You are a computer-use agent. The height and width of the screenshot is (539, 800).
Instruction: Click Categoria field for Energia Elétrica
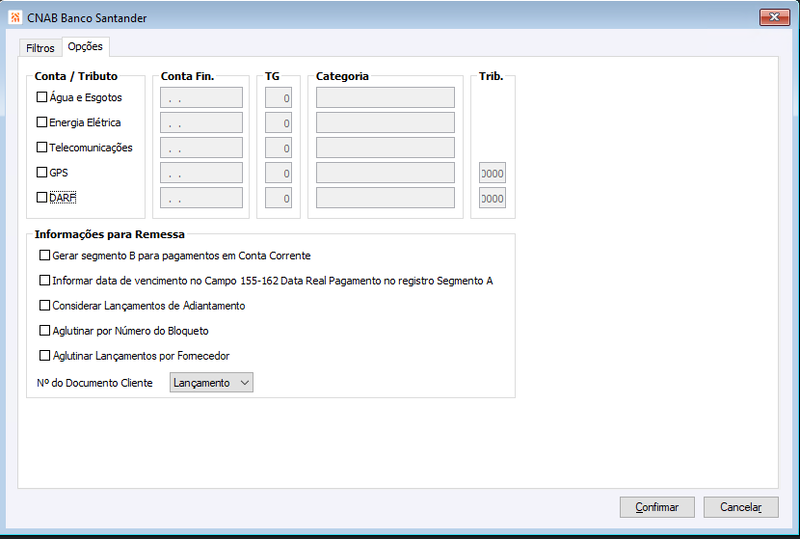pos(385,122)
